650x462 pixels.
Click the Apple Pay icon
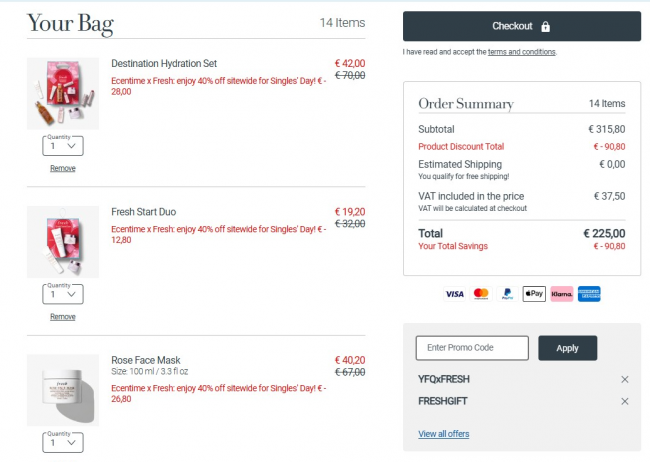(x=534, y=294)
